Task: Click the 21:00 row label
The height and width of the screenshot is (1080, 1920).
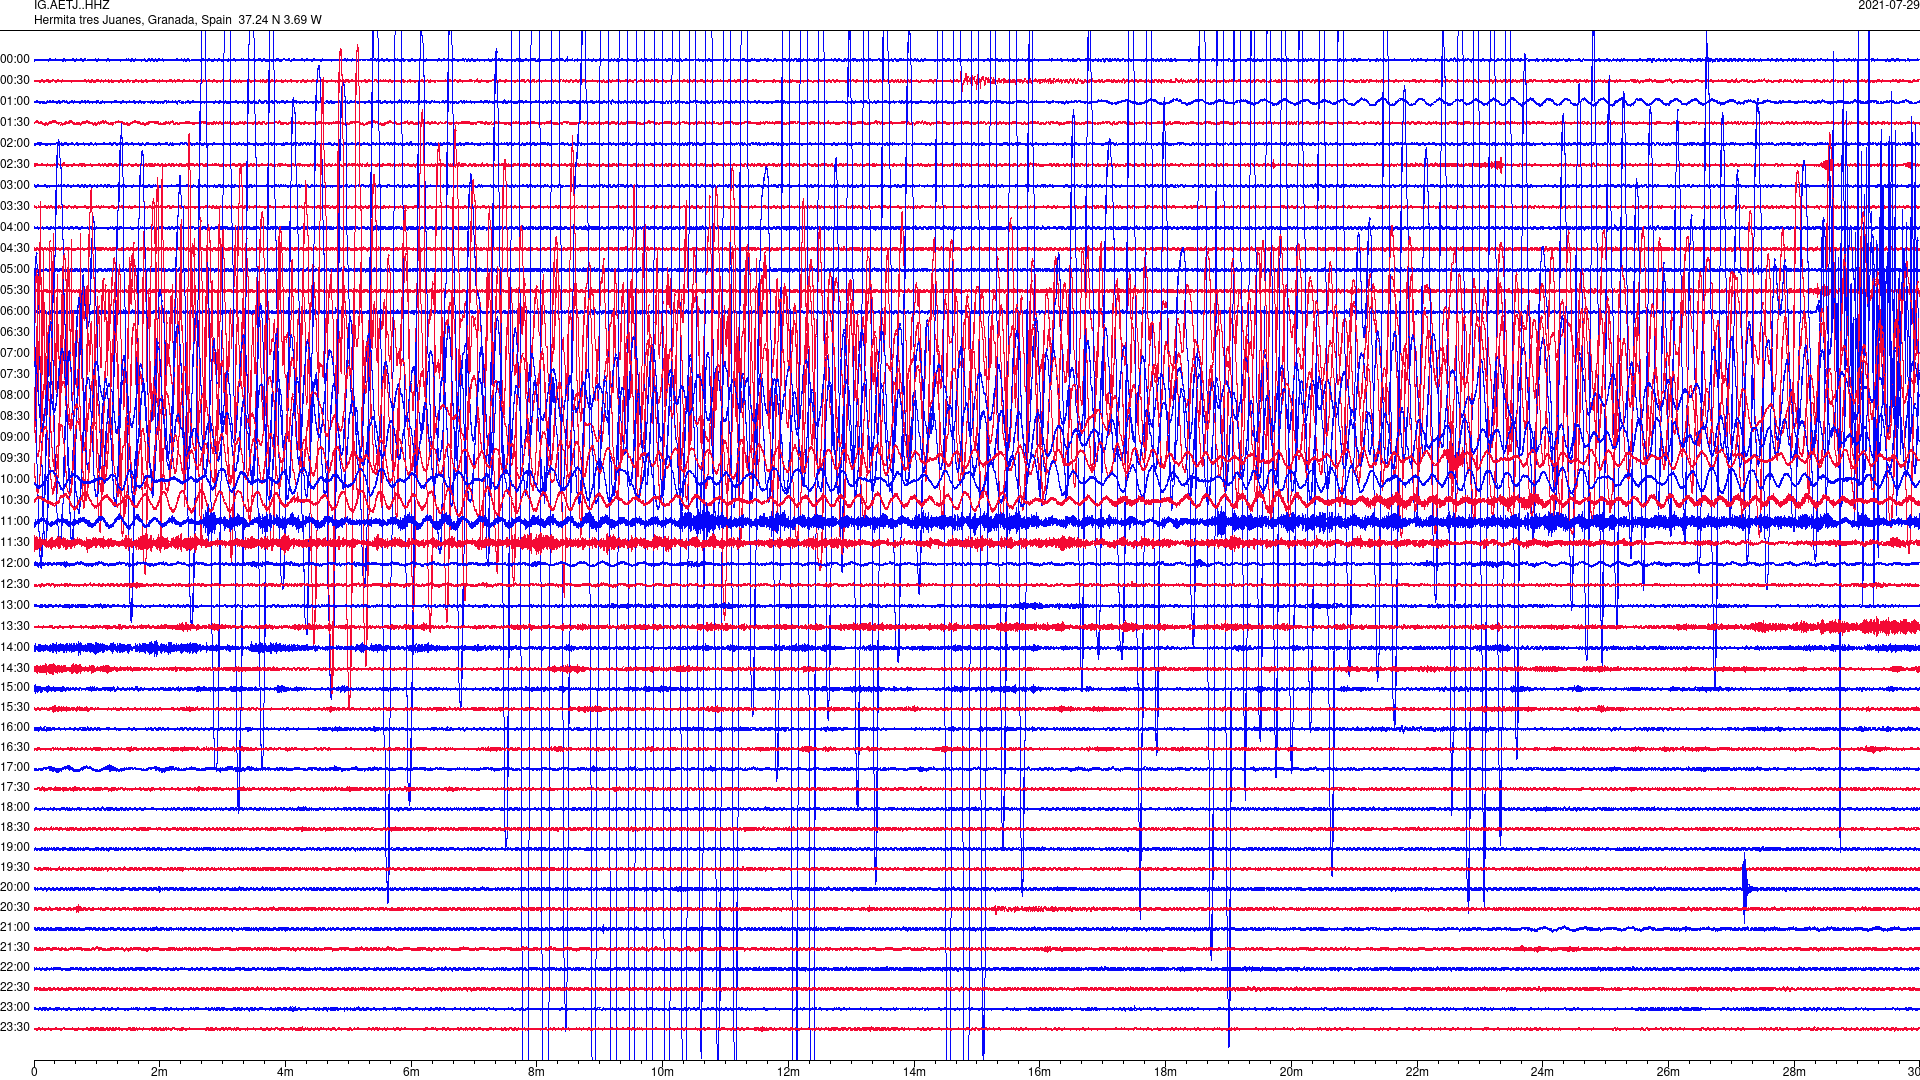Action: tap(15, 927)
